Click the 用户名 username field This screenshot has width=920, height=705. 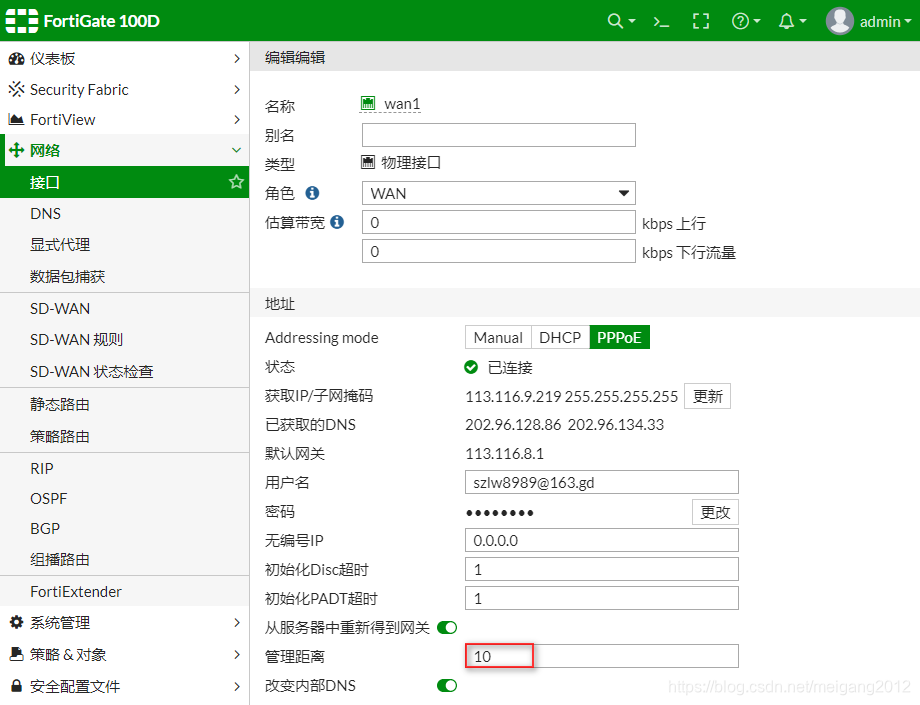(601, 482)
